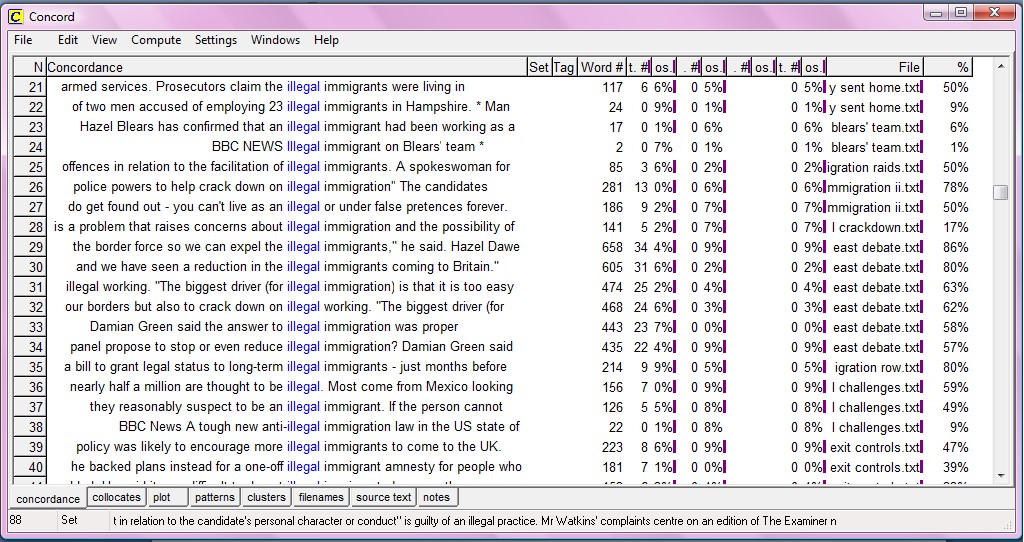Click the Tag column header
The image size is (1024, 542).
click(x=564, y=67)
